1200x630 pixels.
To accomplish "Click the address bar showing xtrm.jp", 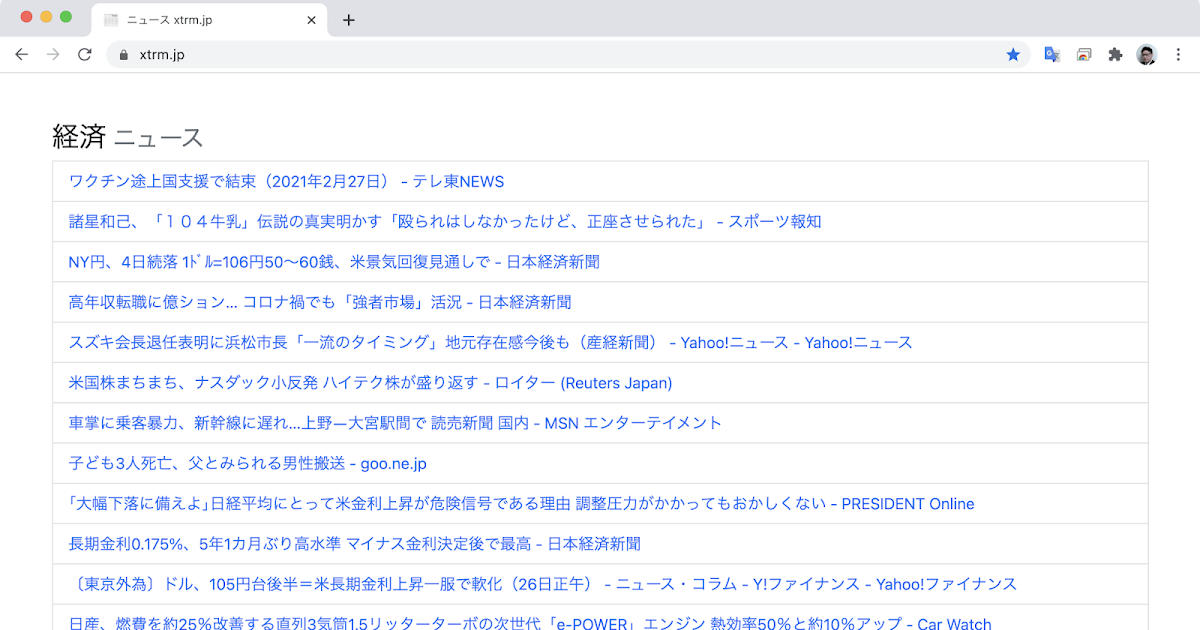I will (x=568, y=55).
